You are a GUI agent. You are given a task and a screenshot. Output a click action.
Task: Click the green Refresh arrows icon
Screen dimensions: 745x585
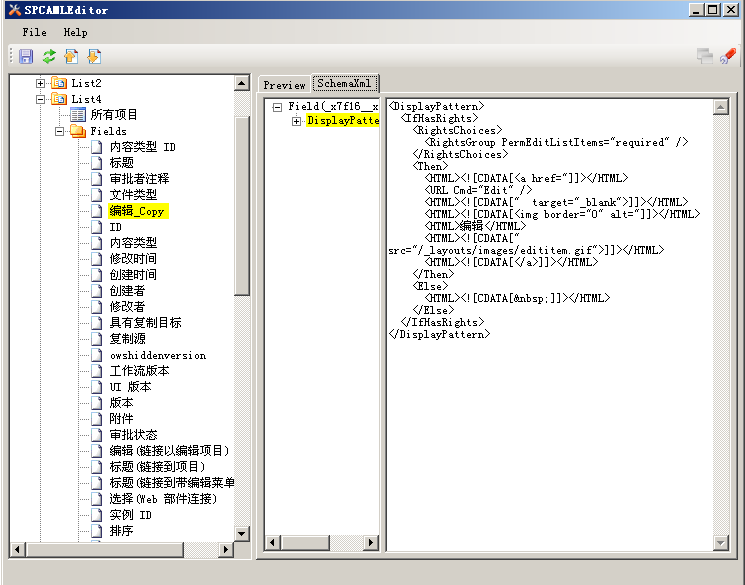click(48, 57)
